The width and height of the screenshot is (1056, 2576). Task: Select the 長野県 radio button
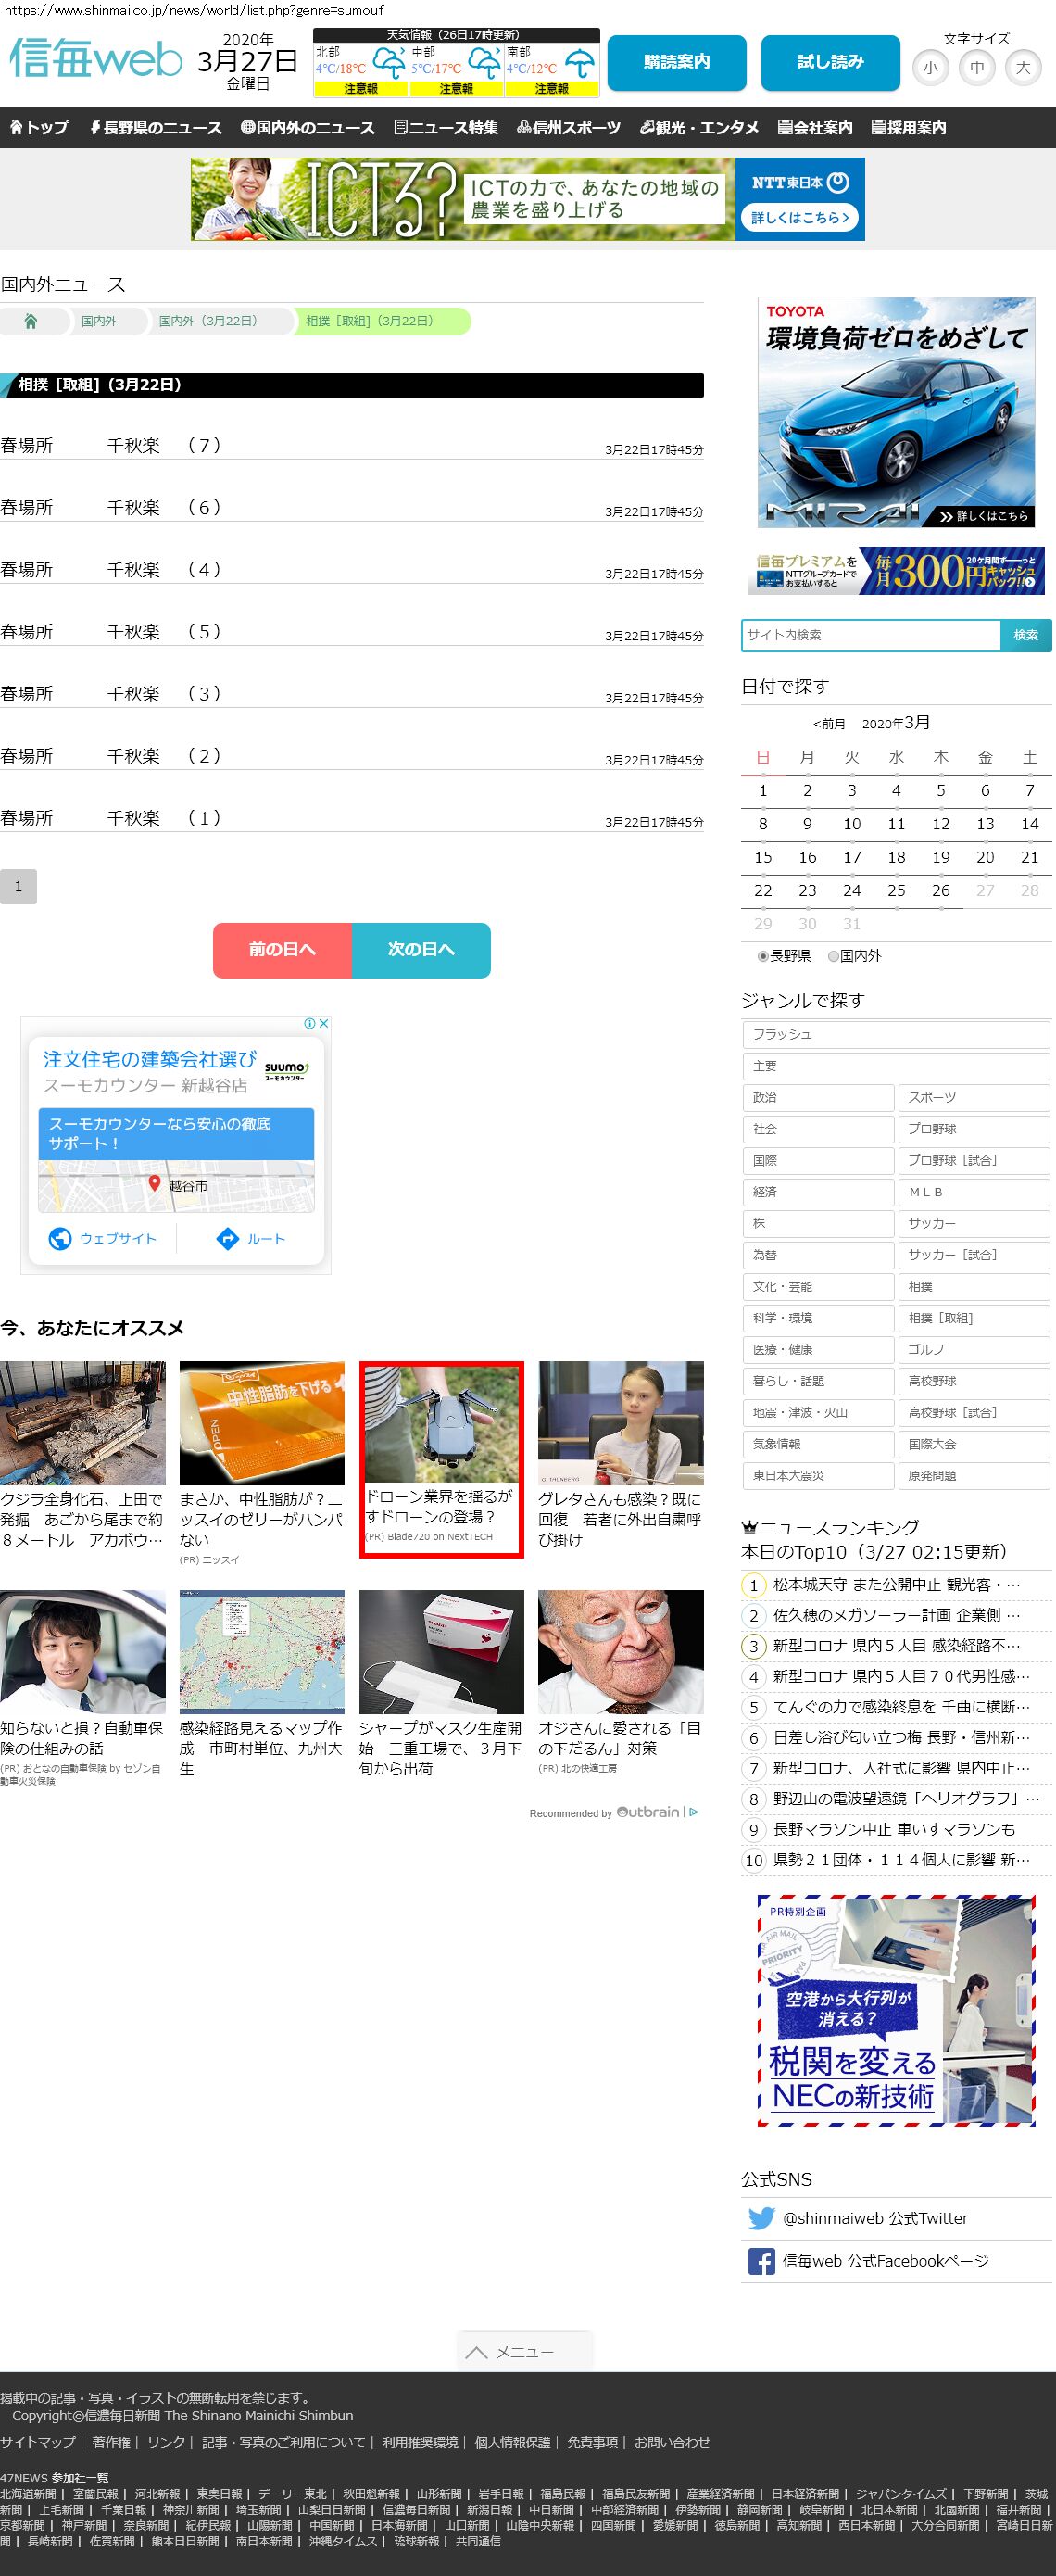(x=763, y=956)
